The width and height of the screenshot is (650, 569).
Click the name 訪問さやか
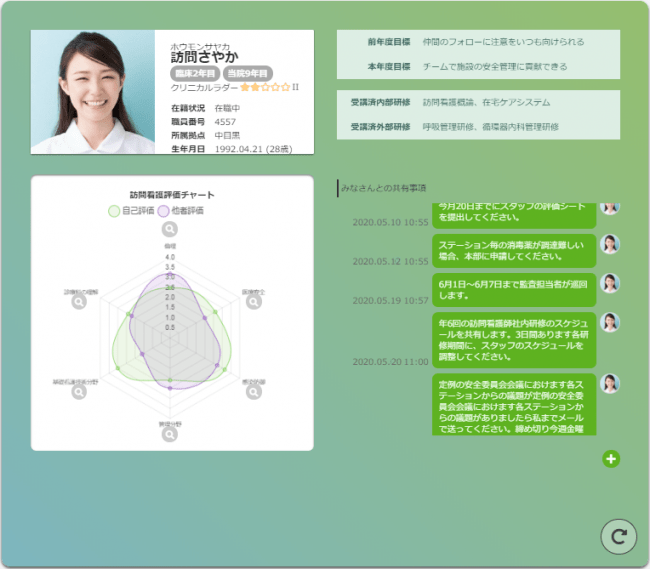tap(204, 57)
